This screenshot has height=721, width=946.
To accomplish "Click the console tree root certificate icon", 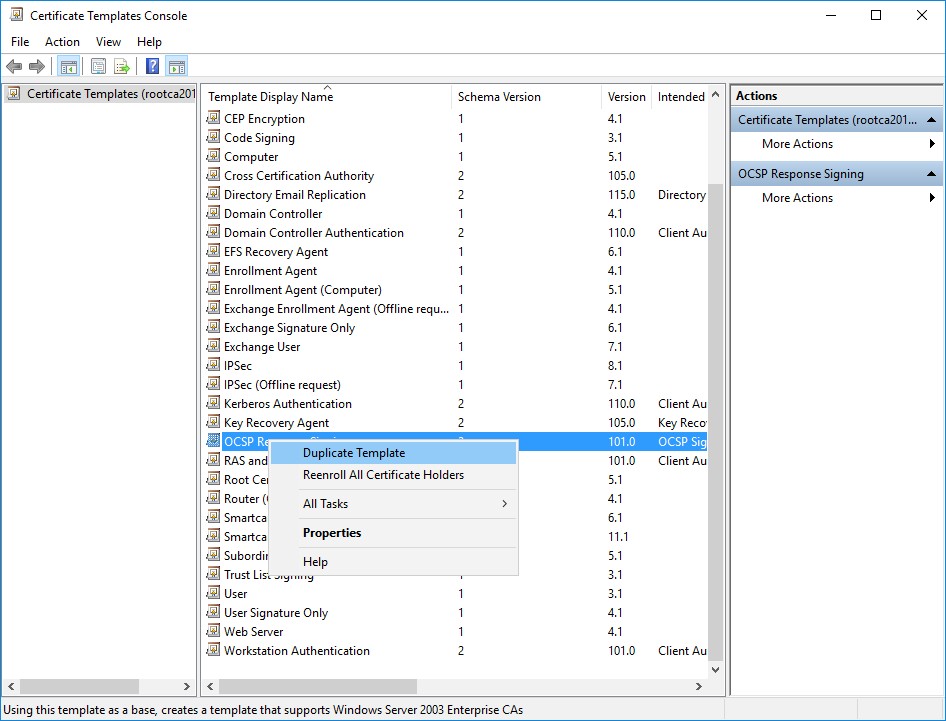I will pyautogui.click(x=15, y=94).
